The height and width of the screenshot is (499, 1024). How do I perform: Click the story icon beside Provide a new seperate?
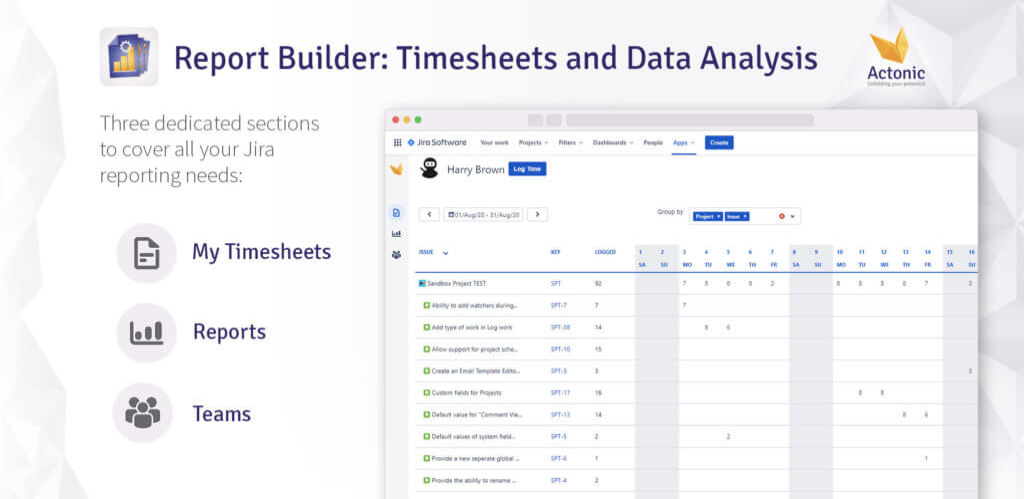[x=427, y=459]
